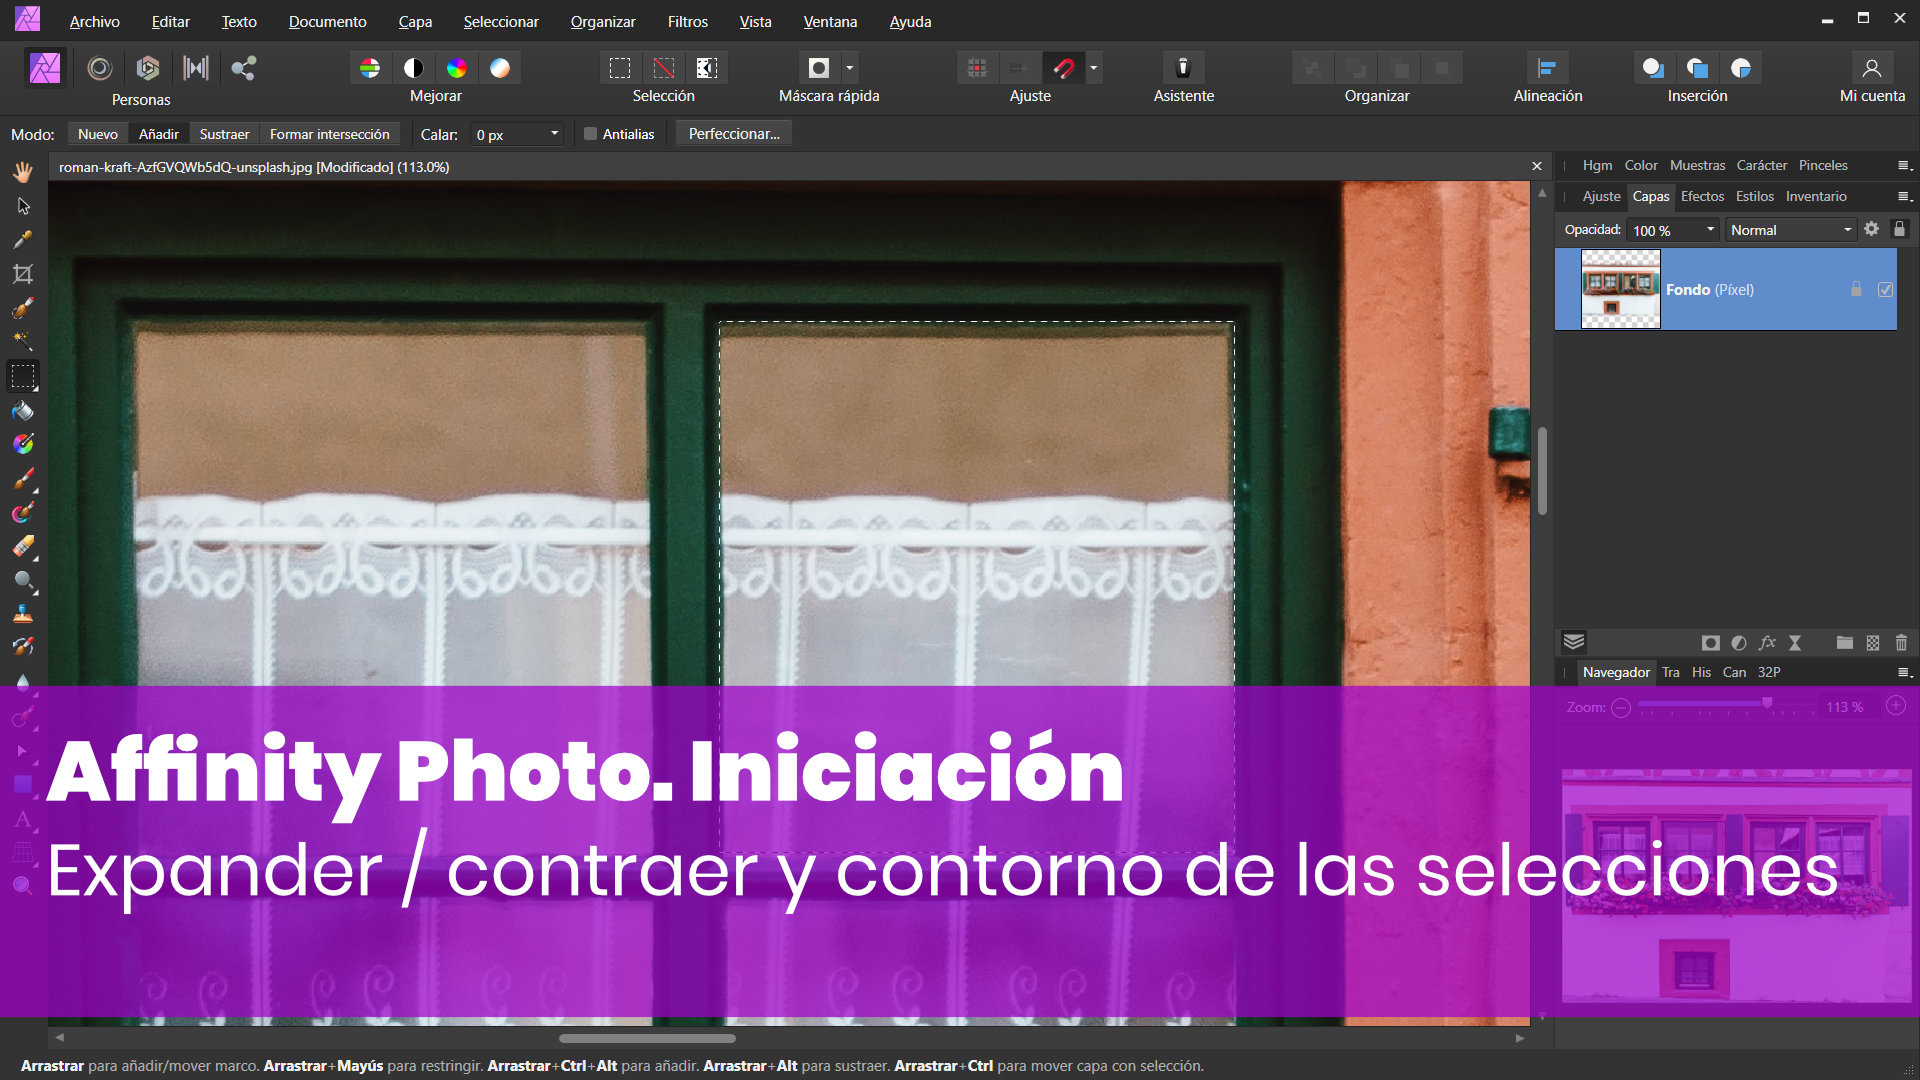Screen dimensions: 1920x1080
Task: Select the Crop tool
Action: click(x=23, y=274)
